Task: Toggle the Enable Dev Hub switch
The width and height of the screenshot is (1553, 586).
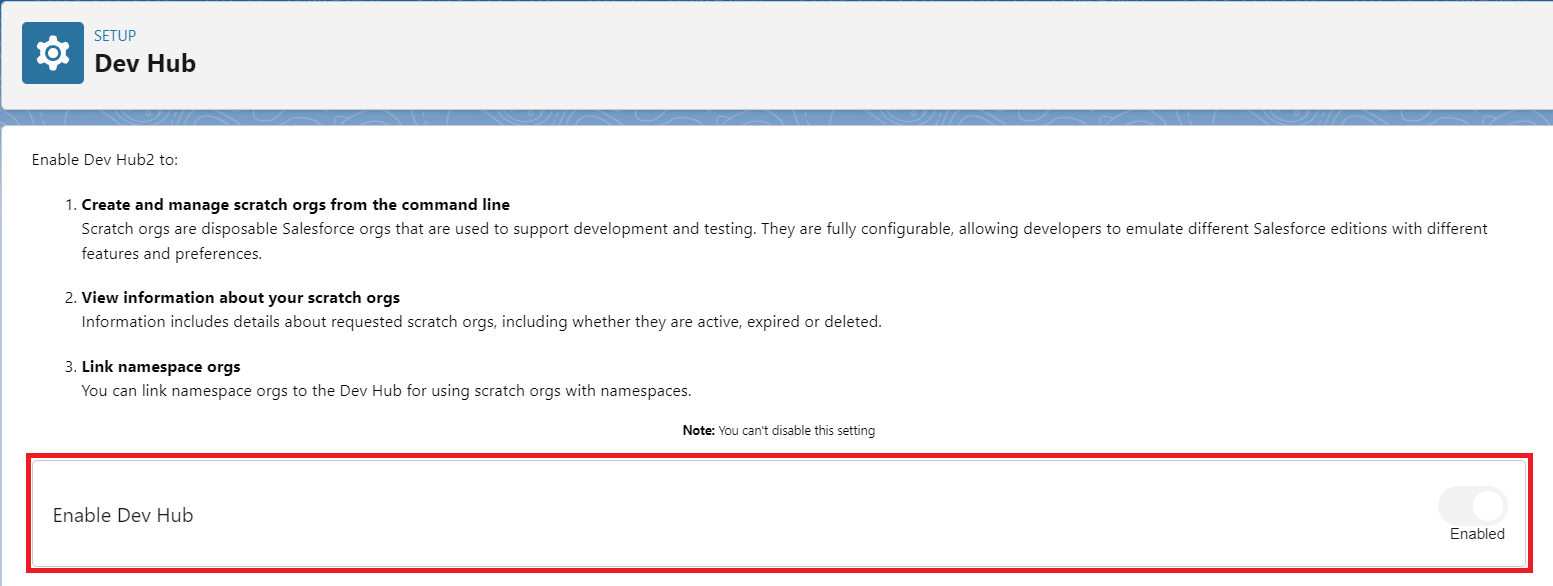Action: coord(1473,506)
